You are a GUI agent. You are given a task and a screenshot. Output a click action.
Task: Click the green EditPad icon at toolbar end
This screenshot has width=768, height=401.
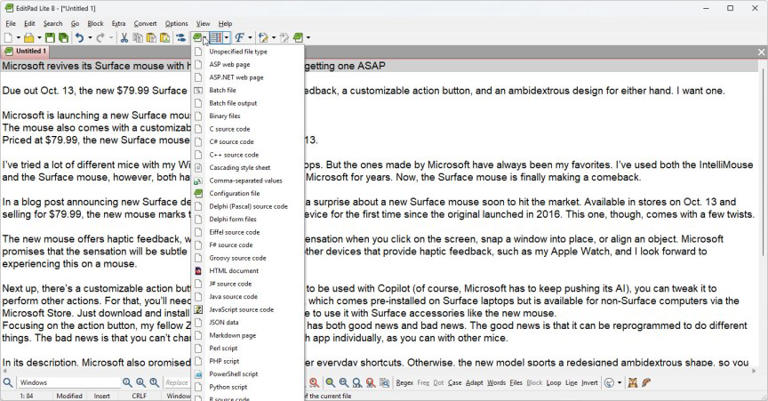pos(298,38)
